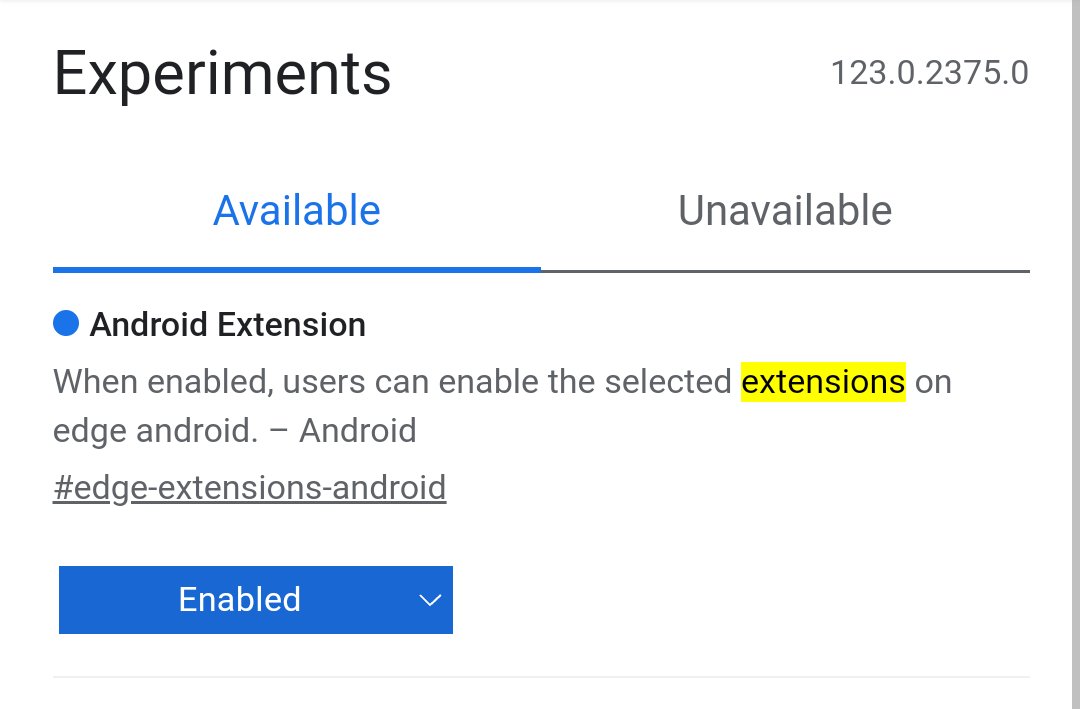1080x709 pixels.
Task: Open the #edge-extensions-android anchor link
Action: 249,488
